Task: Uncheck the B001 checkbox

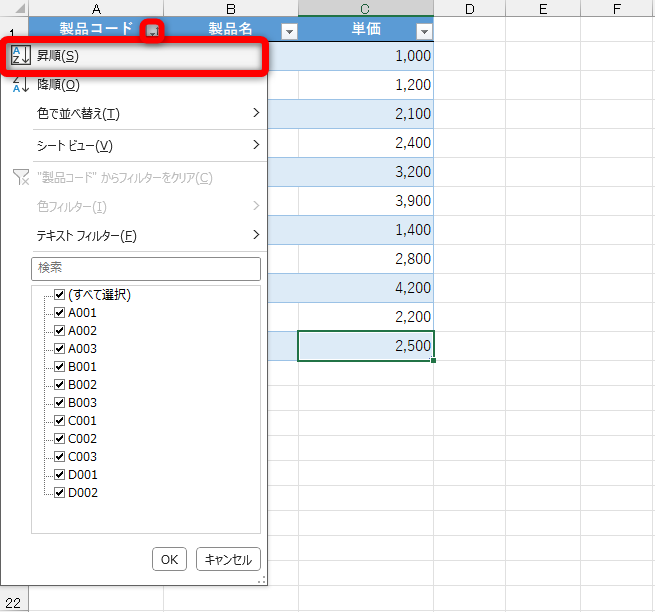Action: pos(59,366)
